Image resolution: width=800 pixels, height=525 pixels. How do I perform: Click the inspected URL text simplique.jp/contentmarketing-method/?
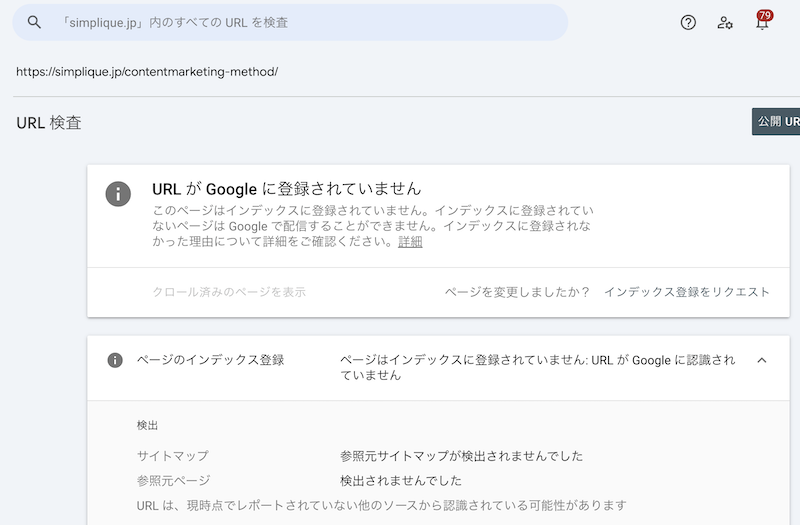click(x=147, y=71)
